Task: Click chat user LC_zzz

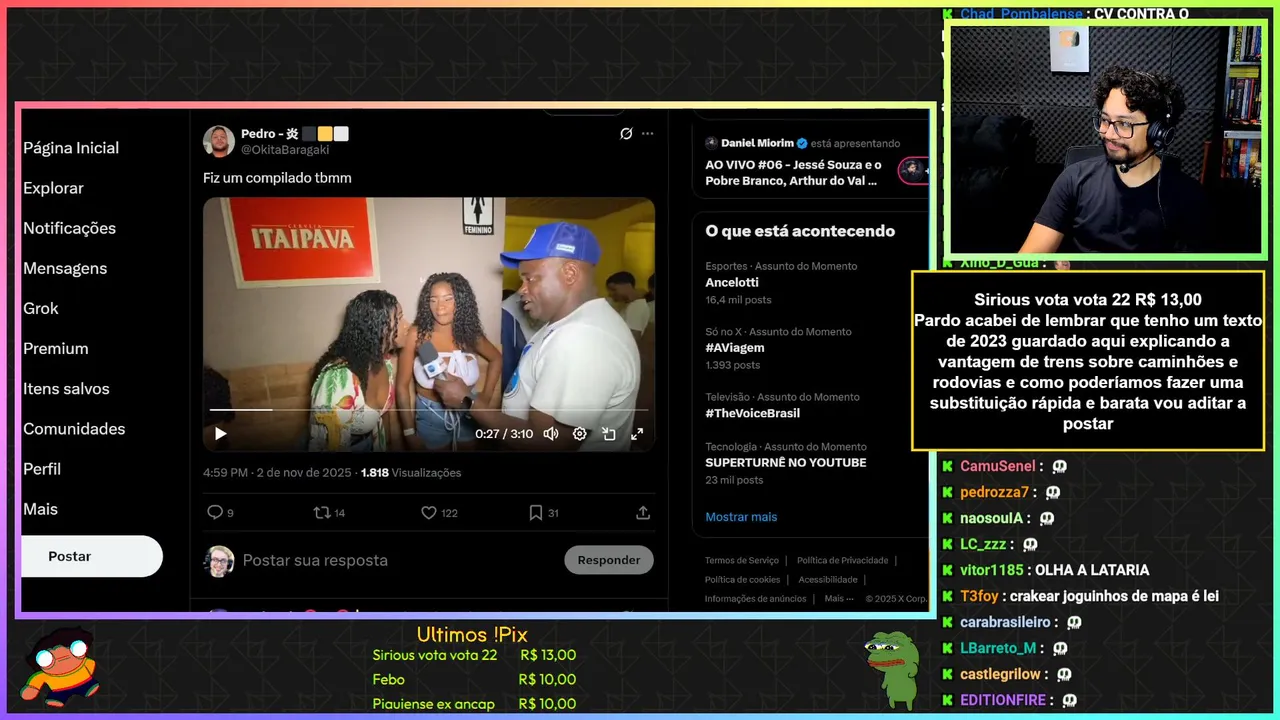Action: click(x=983, y=545)
